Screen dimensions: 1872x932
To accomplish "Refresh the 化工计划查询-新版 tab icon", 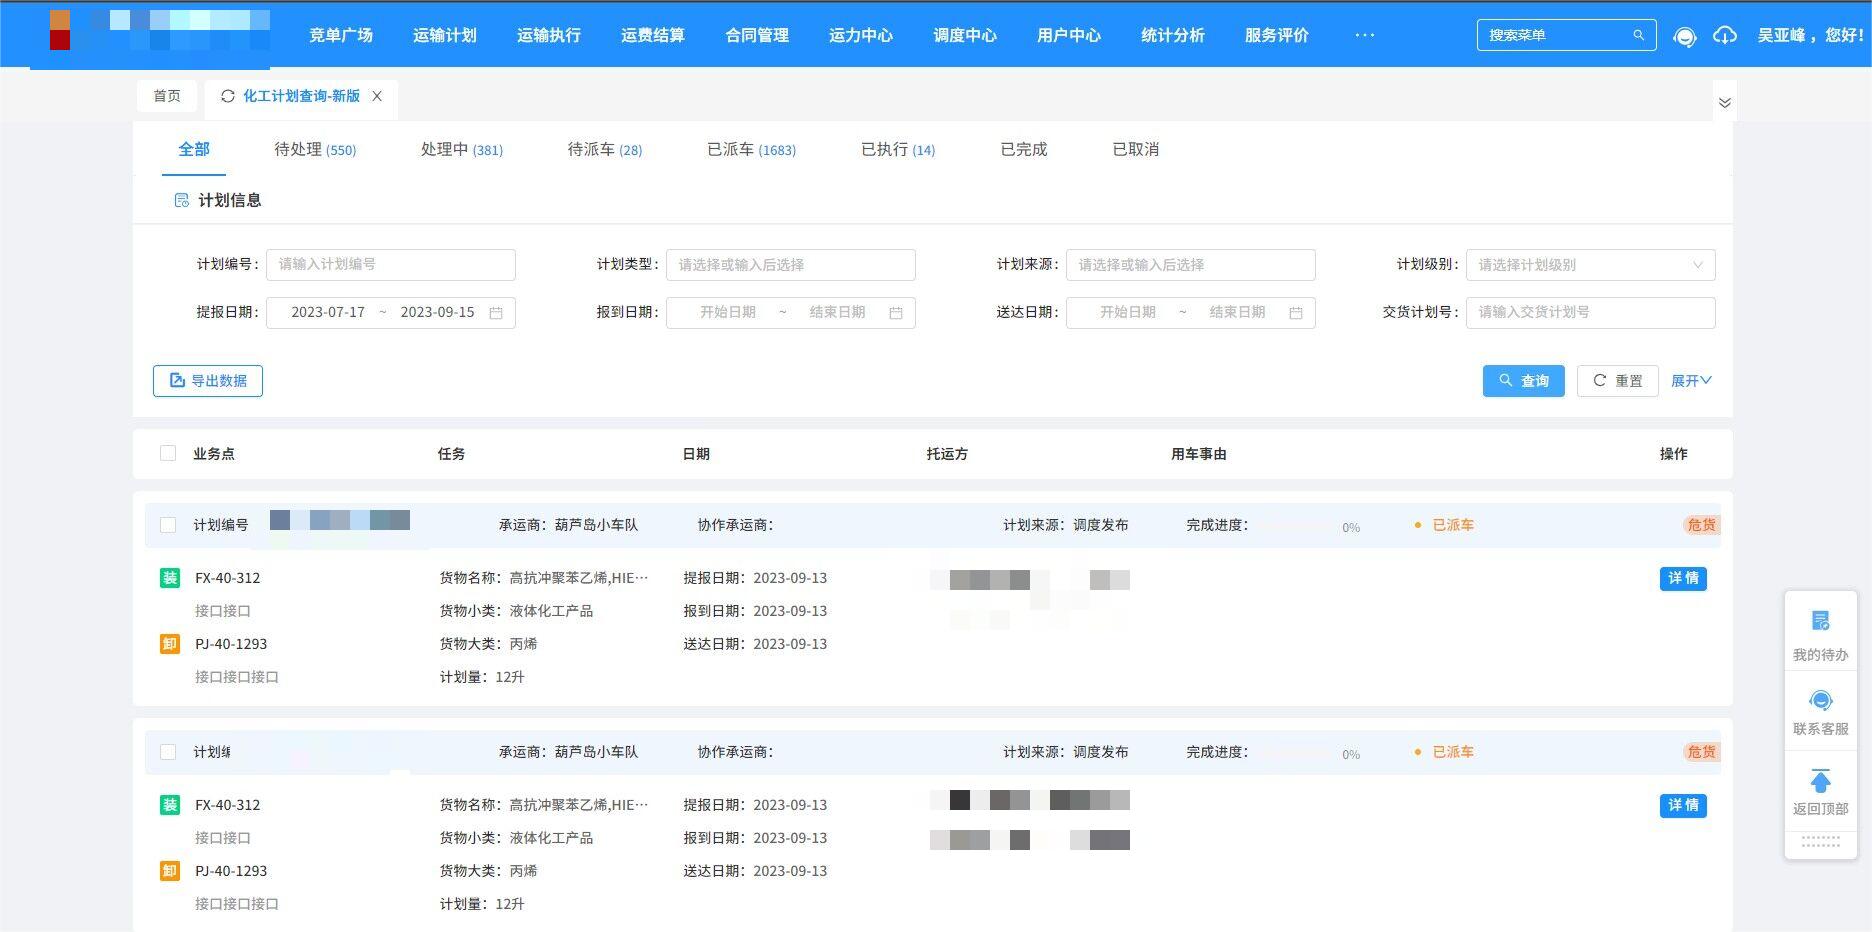I will (x=228, y=96).
